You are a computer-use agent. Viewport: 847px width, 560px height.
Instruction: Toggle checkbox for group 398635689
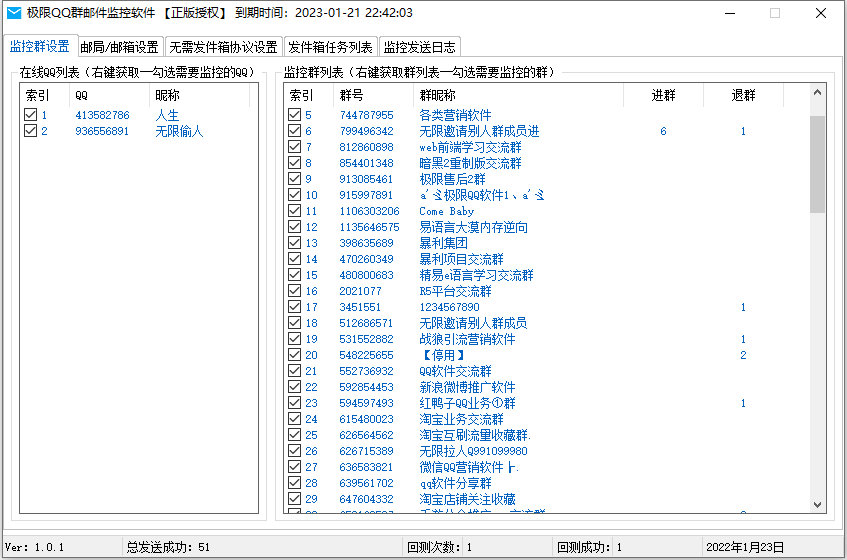(x=294, y=242)
